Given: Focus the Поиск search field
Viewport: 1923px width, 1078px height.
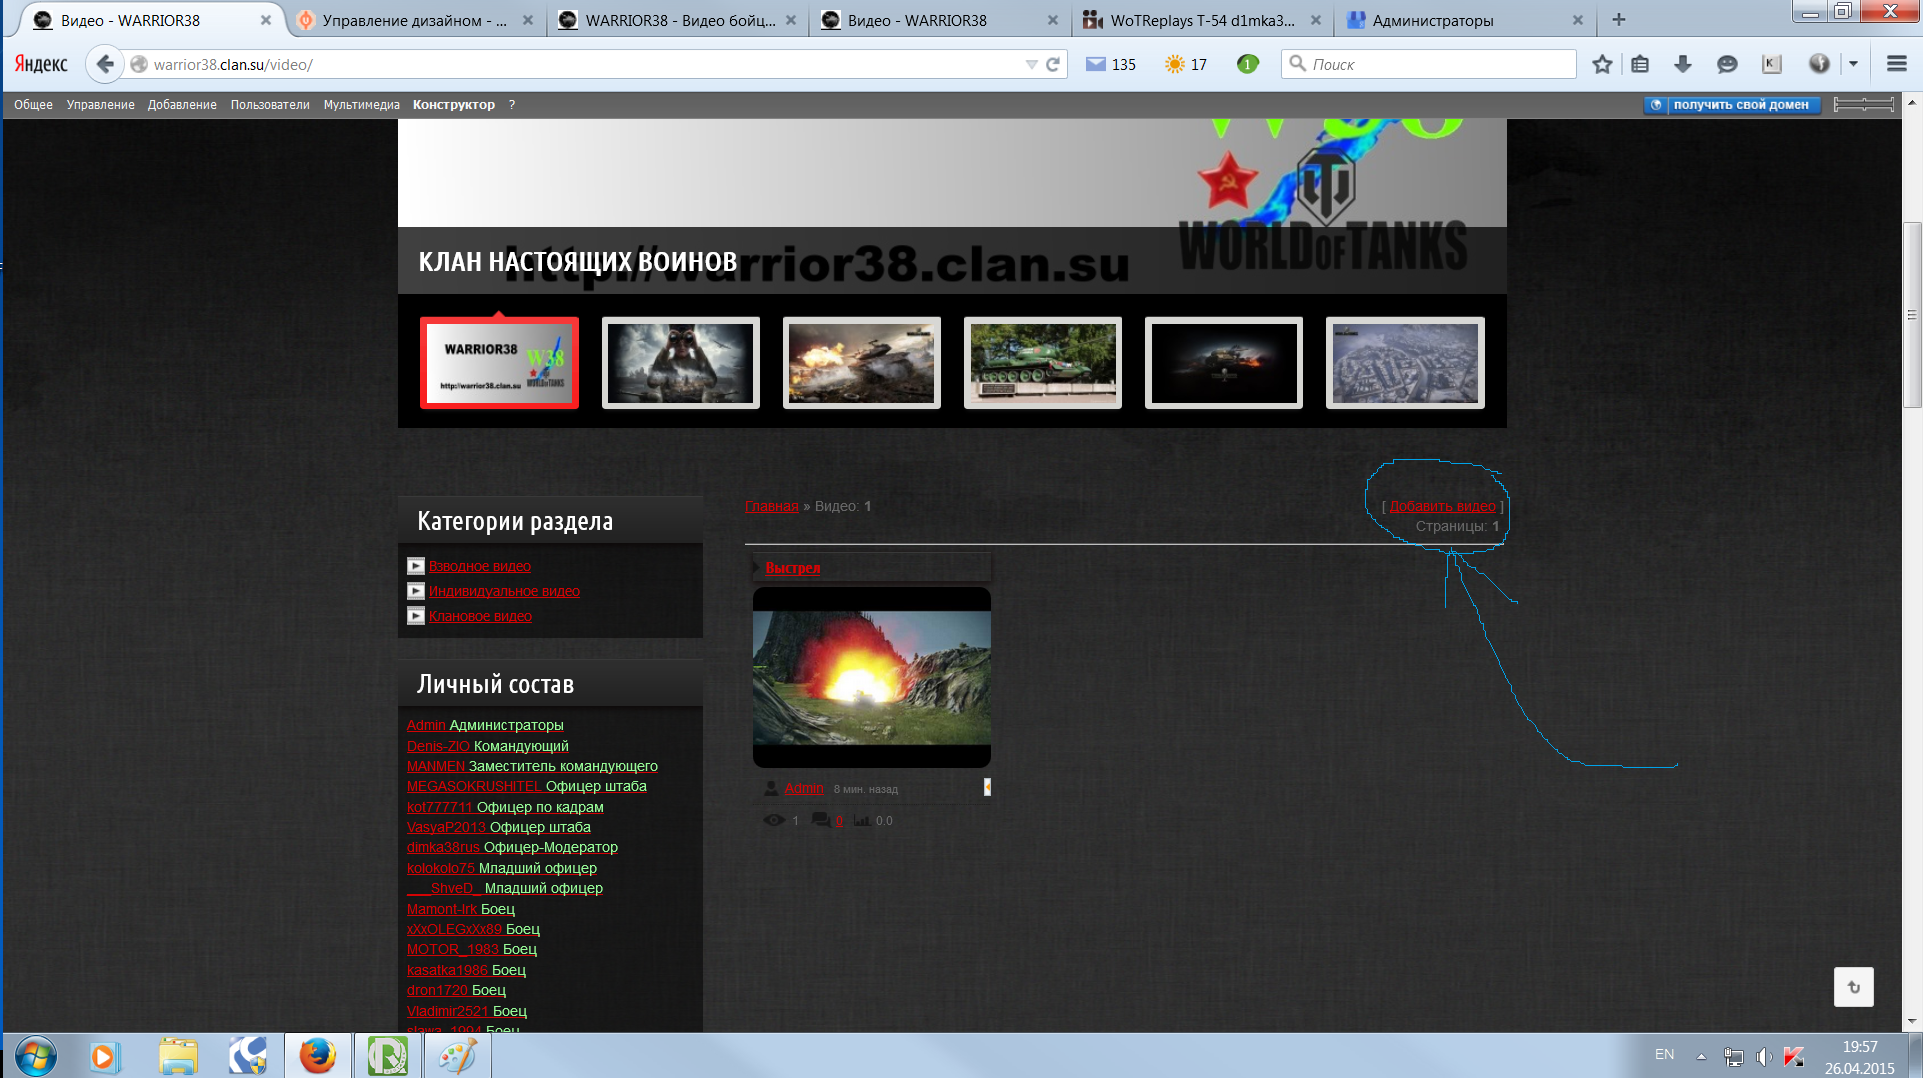Looking at the screenshot, I should tap(1428, 64).
